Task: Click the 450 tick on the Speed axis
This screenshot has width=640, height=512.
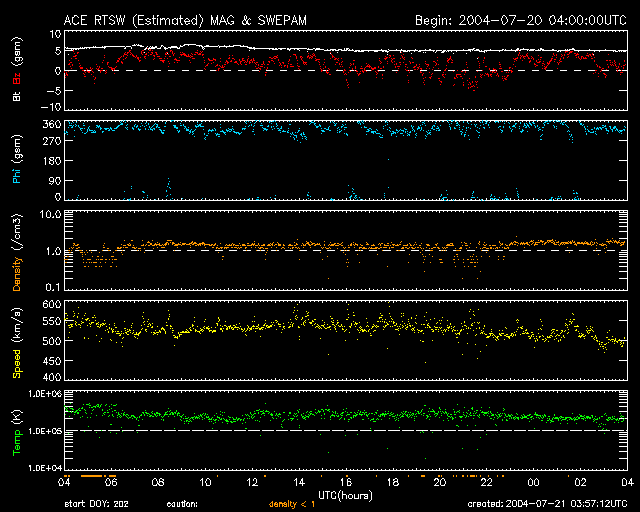Action: (x=50, y=359)
